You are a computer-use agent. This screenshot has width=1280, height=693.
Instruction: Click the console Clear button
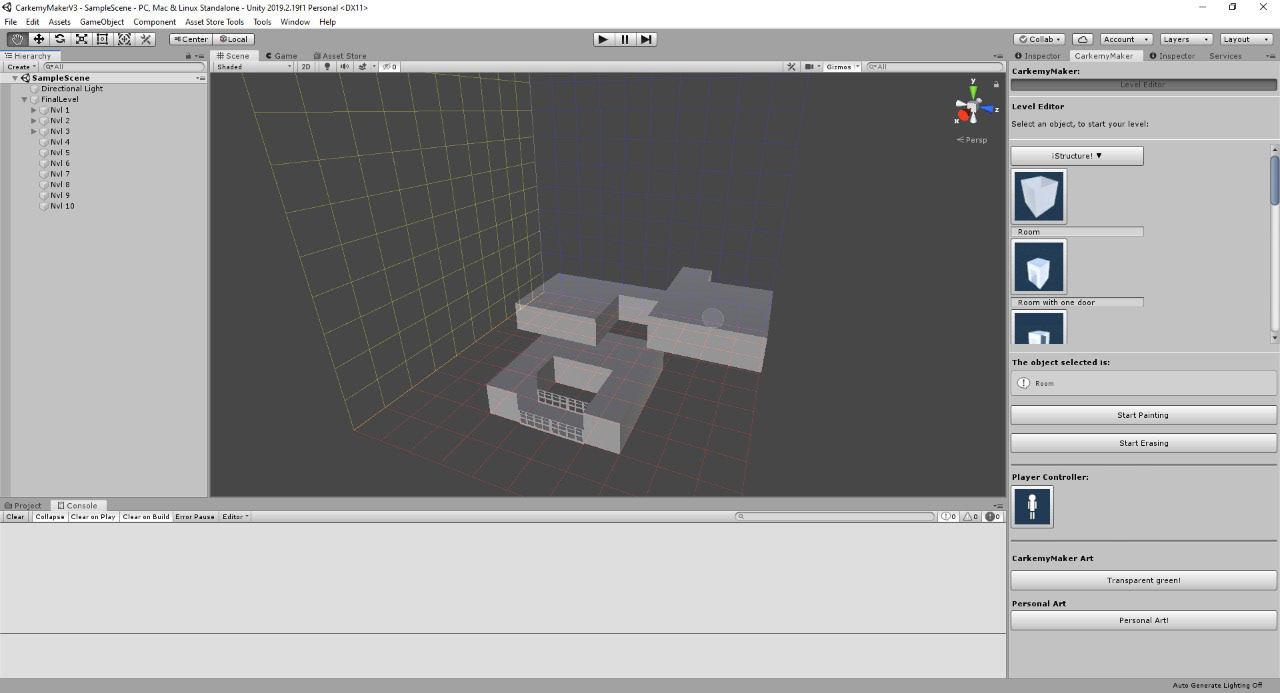click(x=16, y=517)
